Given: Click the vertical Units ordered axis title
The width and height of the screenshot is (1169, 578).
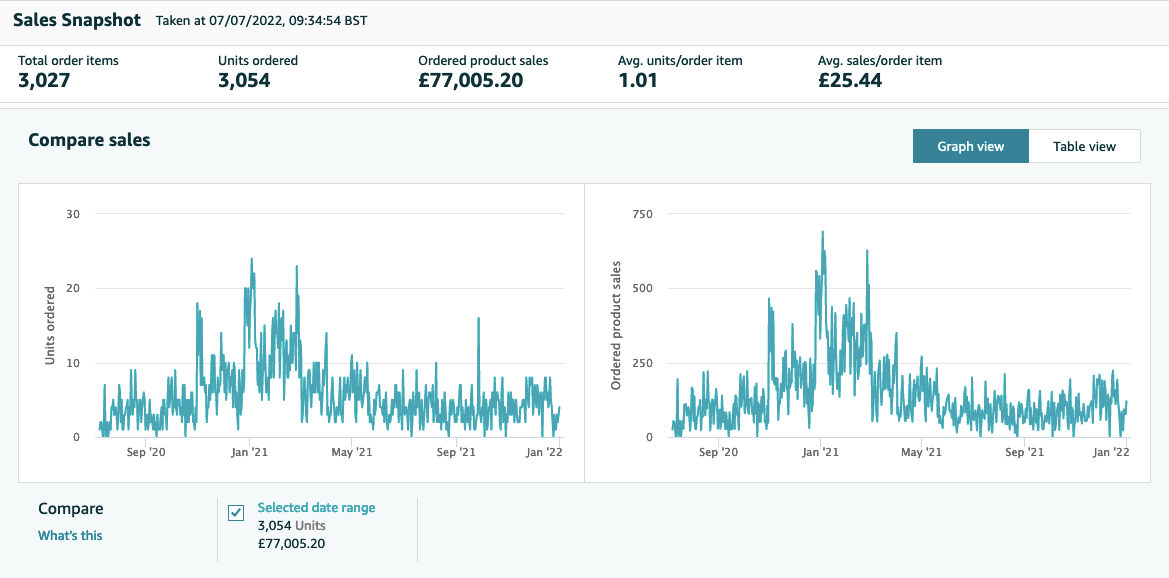Looking at the screenshot, I should 51,325.
